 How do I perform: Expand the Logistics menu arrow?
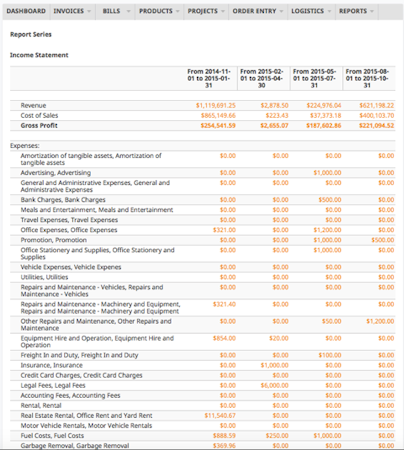point(329,11)
